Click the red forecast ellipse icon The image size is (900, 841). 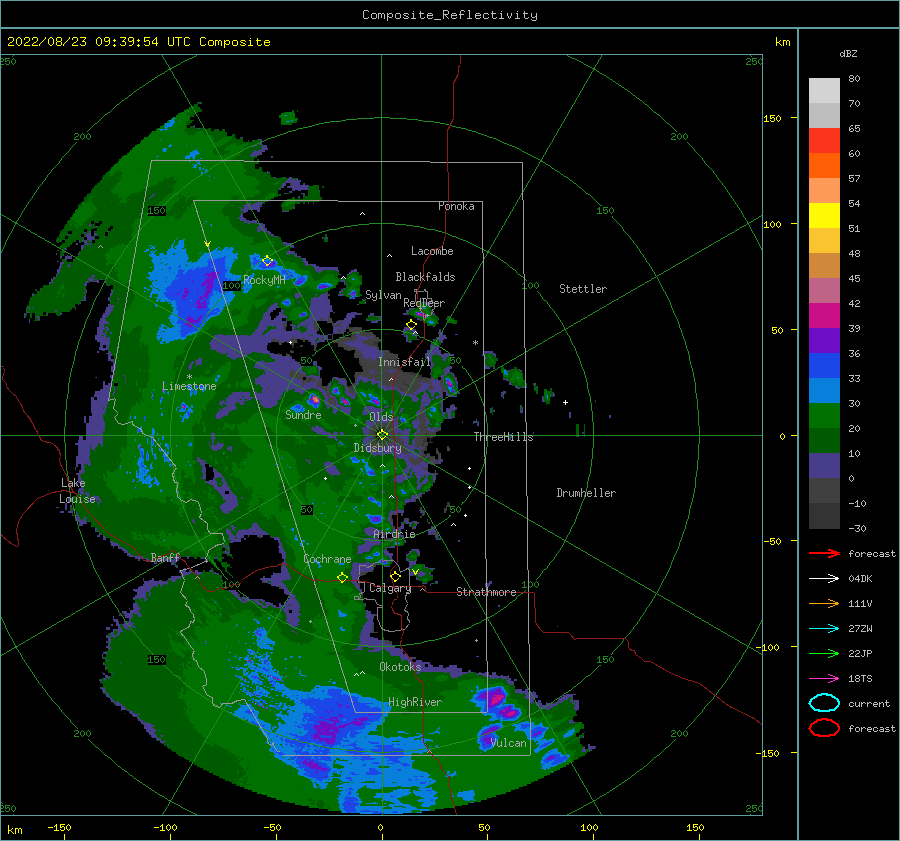pos(824,728)
